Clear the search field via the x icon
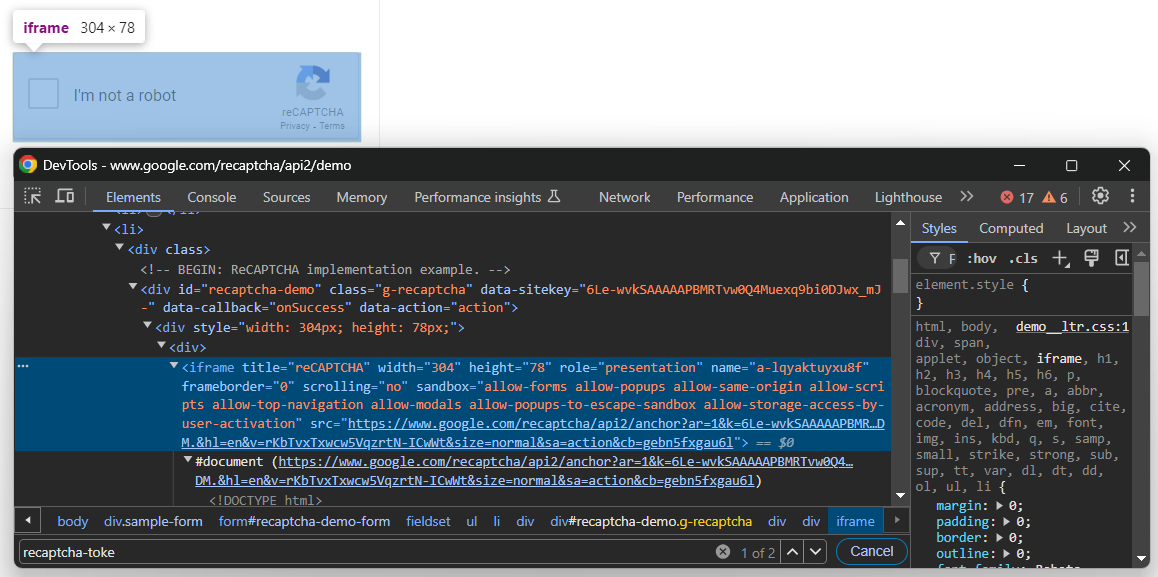This screenshot has width=1158, height=577. (723, 551)
